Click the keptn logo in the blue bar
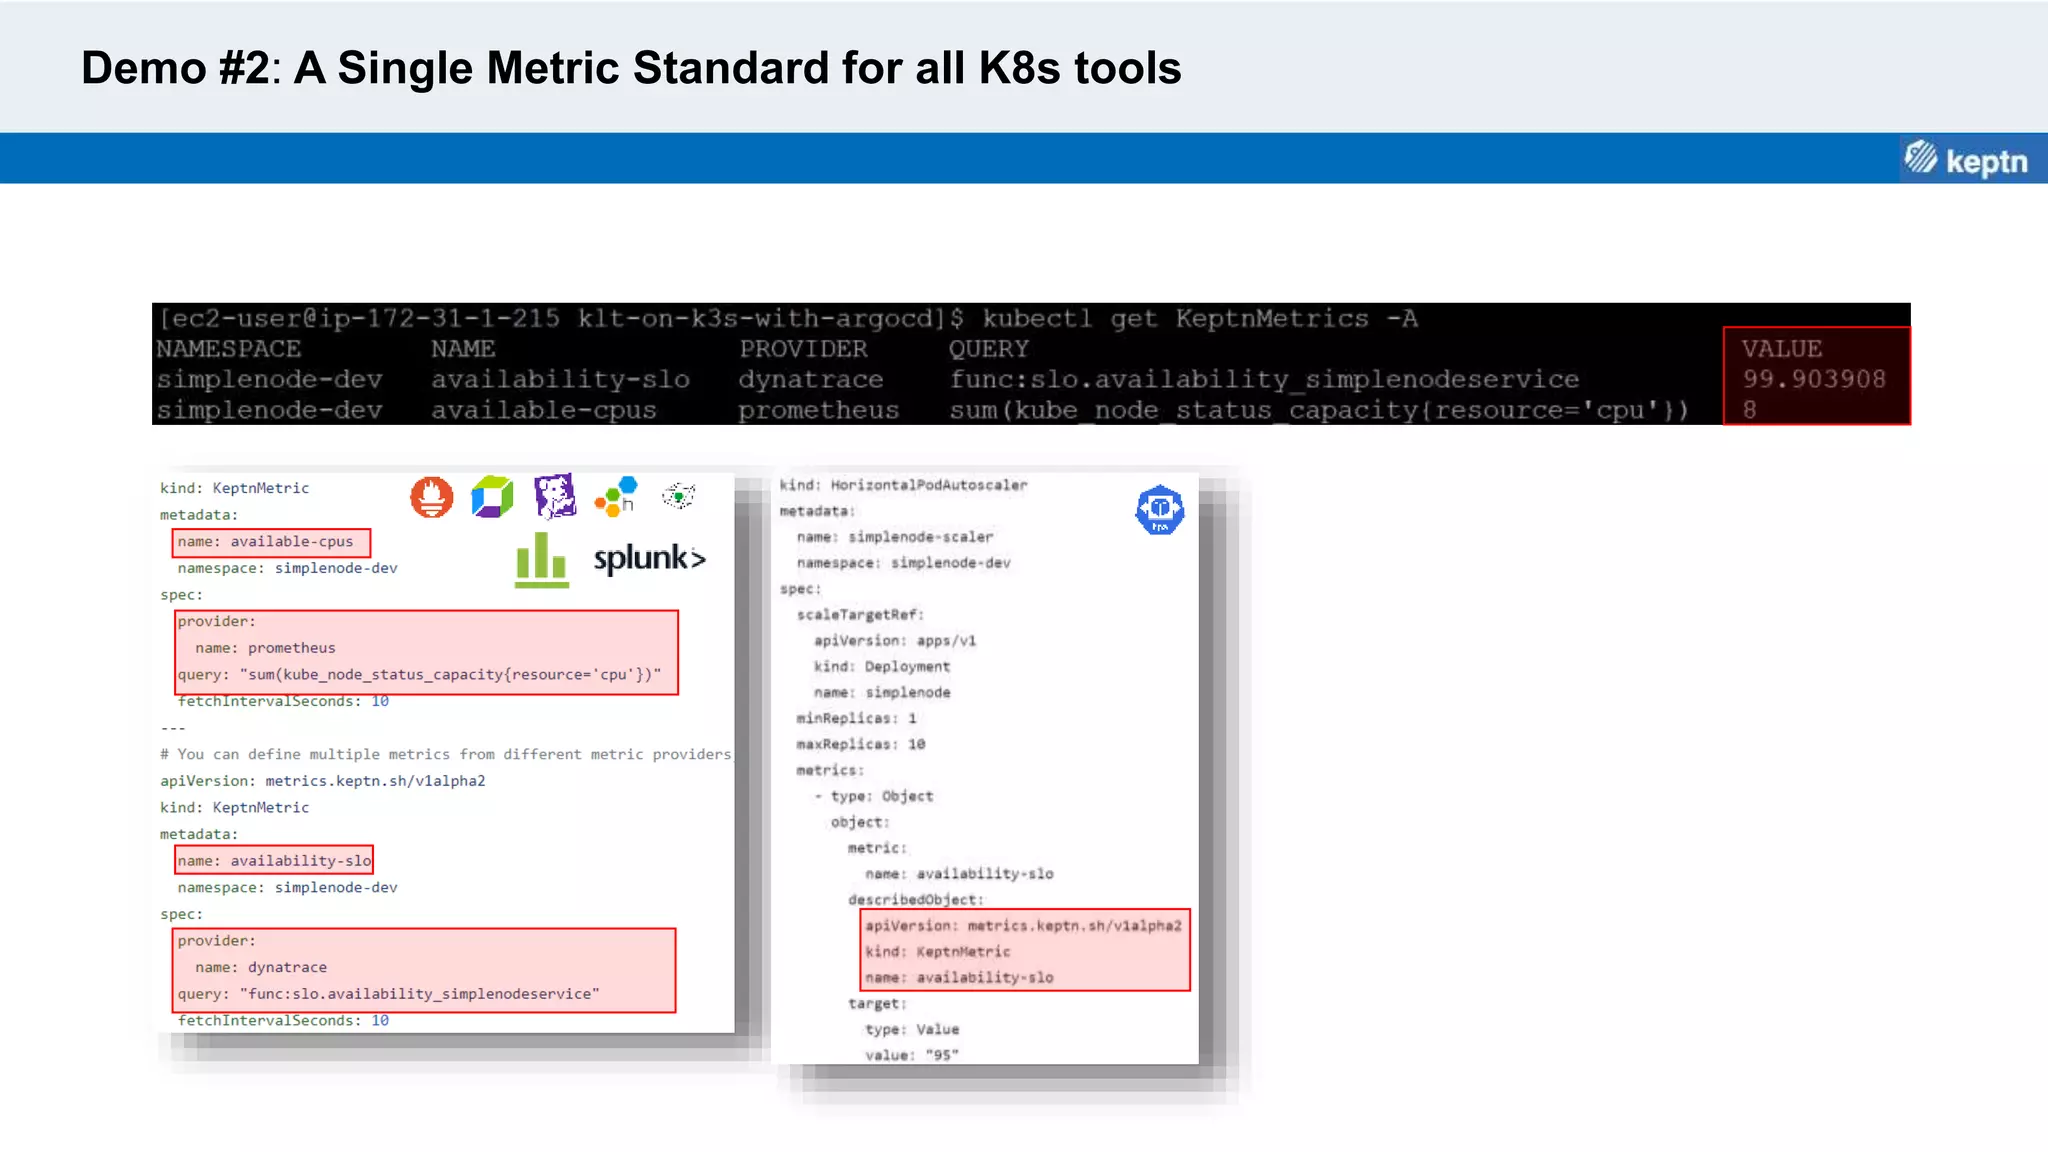Viewport: 2048px width, 1152px height. (x=1965, y=159)
